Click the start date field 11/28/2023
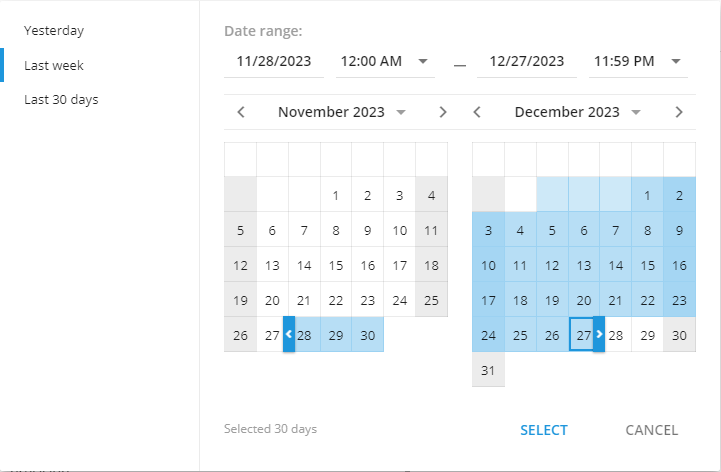 [275, 61]
